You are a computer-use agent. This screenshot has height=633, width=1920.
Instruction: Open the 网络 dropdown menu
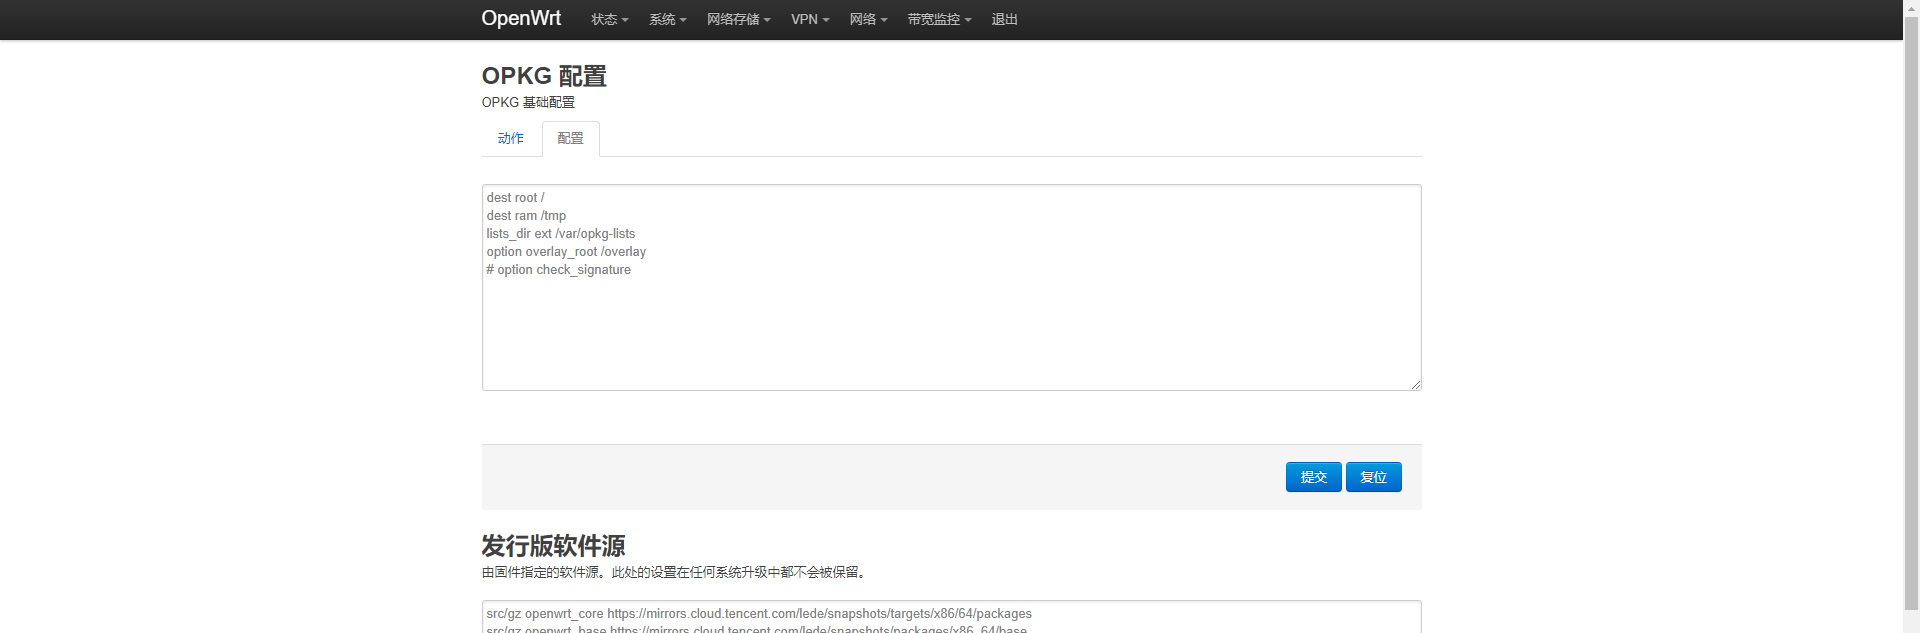pyautogui.click(x=868, y=19)
